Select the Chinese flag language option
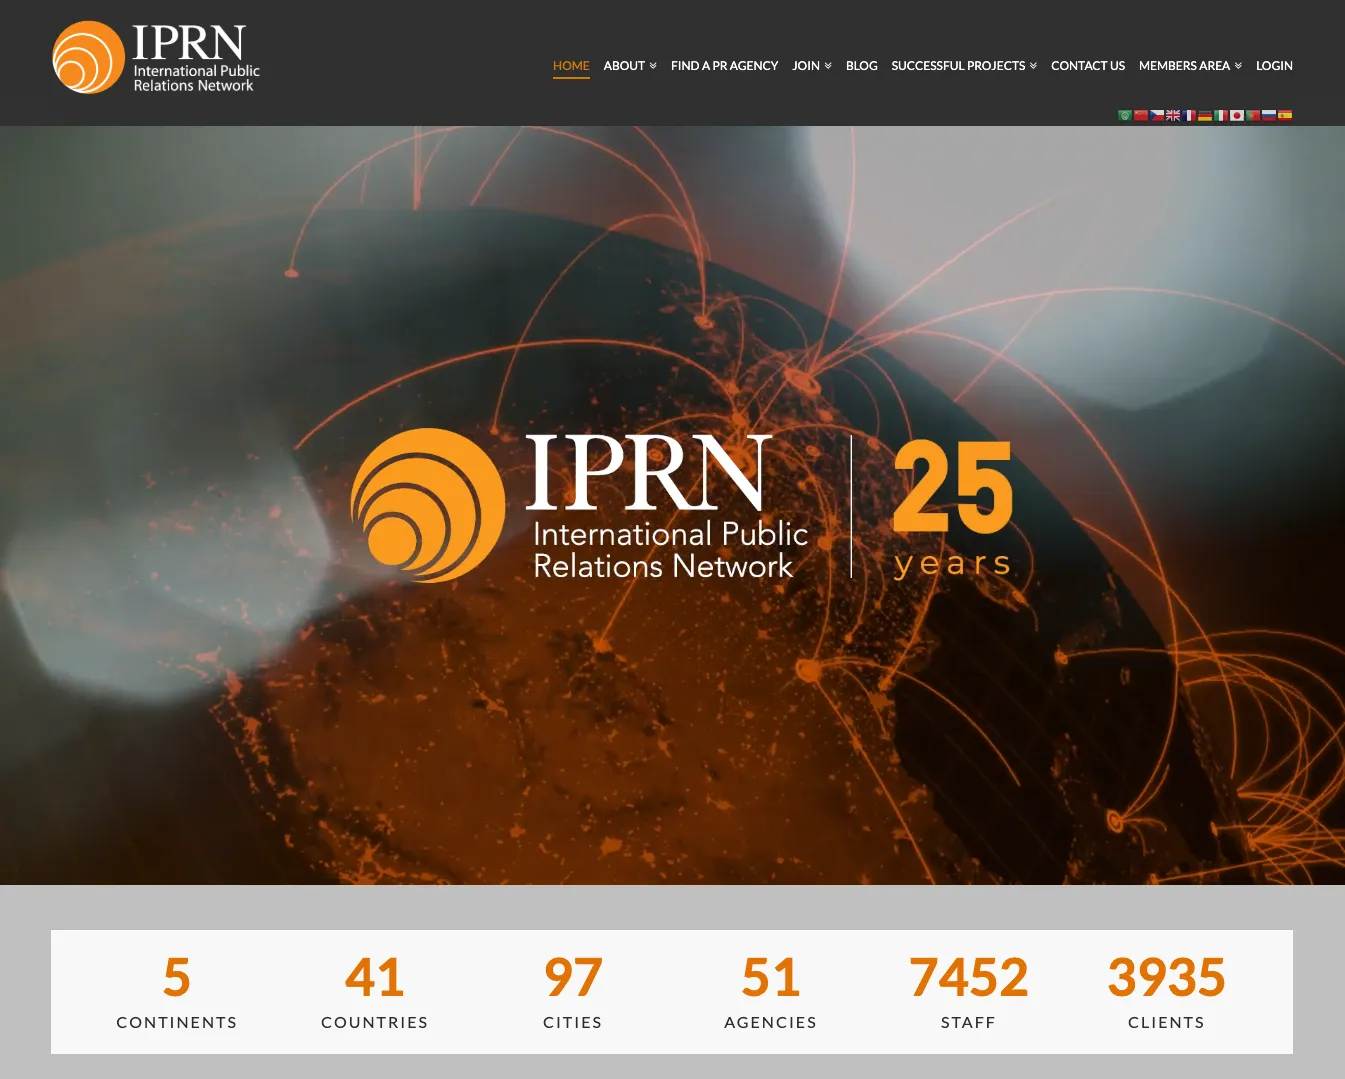Screen dimensions: 1345x1079 (1141, 116)
